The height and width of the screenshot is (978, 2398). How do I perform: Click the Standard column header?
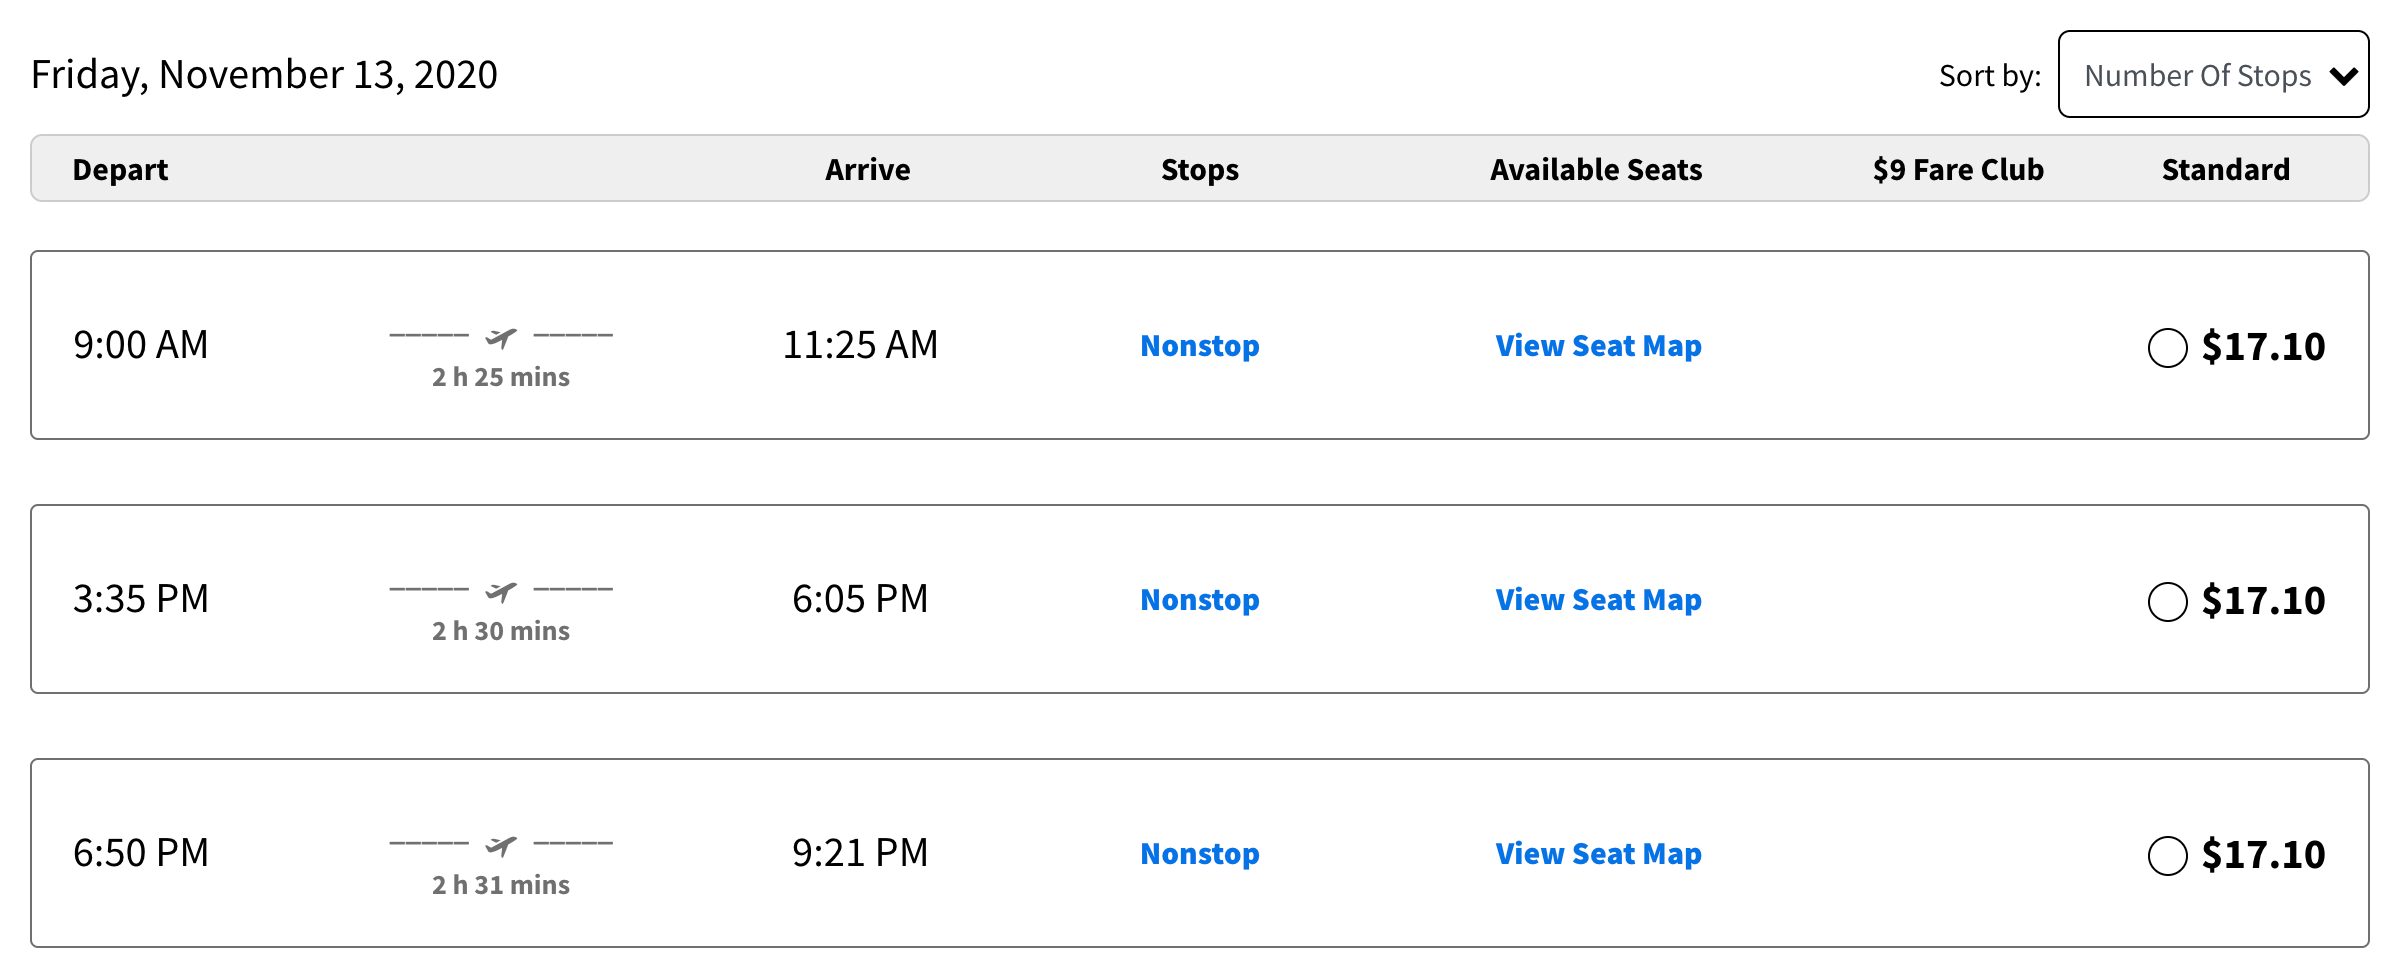[2225, 169]
